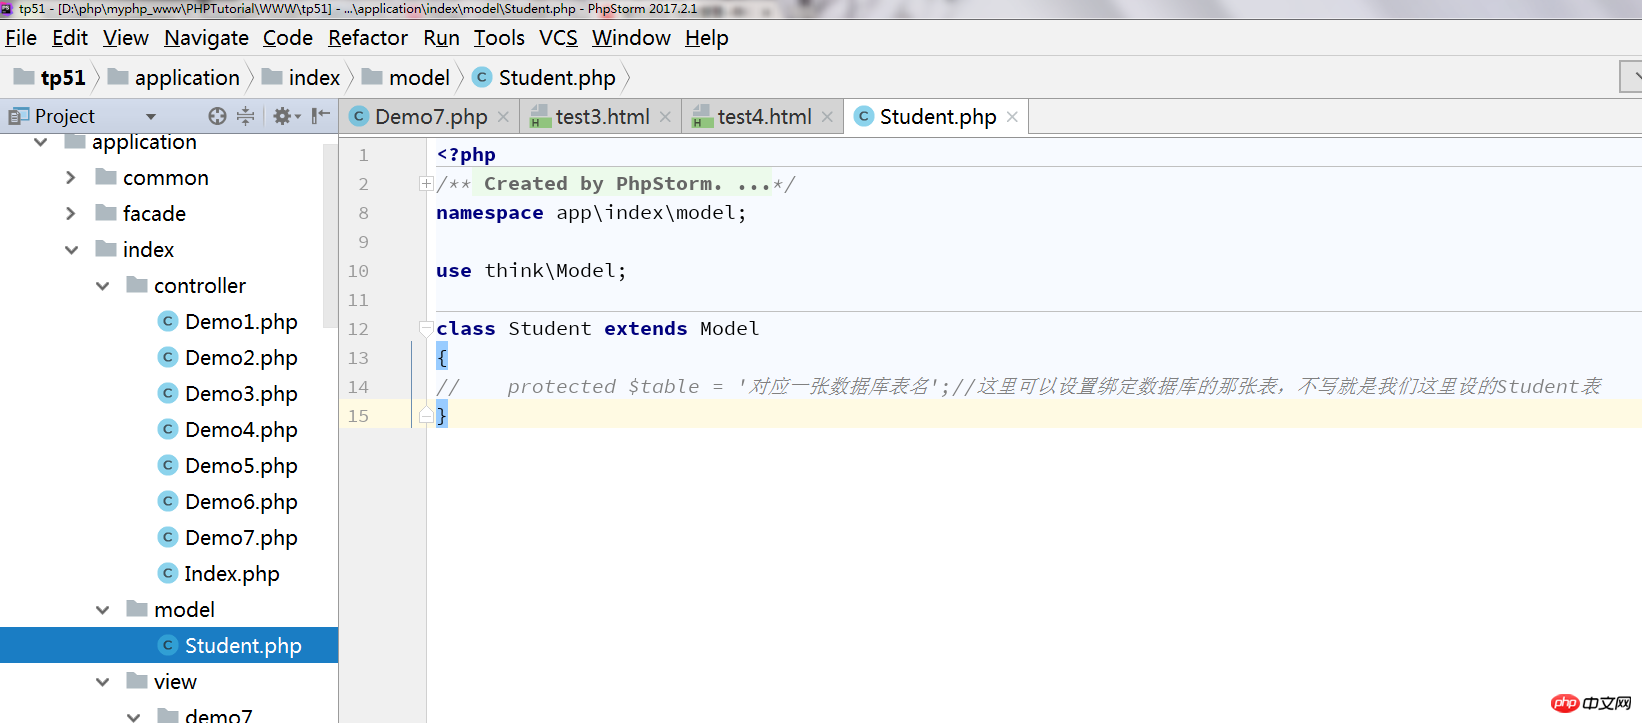
Task: Hide the Project tool window
Action: (320, 116)
